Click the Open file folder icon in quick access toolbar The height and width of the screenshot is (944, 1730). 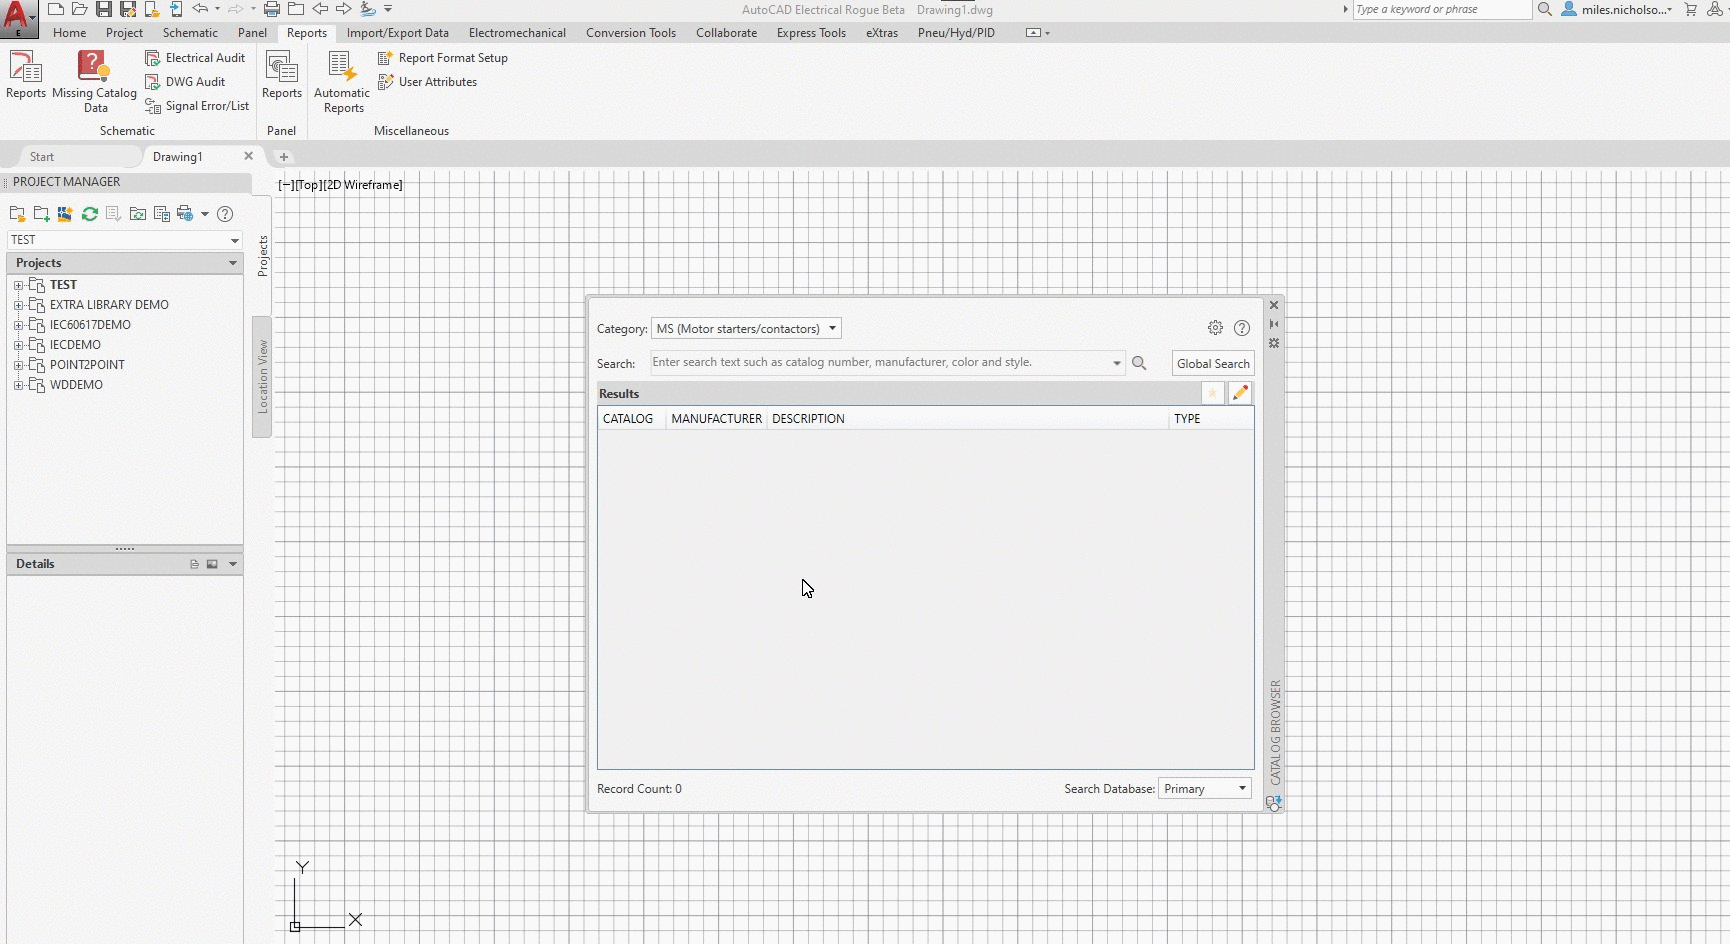coord(79,9)
